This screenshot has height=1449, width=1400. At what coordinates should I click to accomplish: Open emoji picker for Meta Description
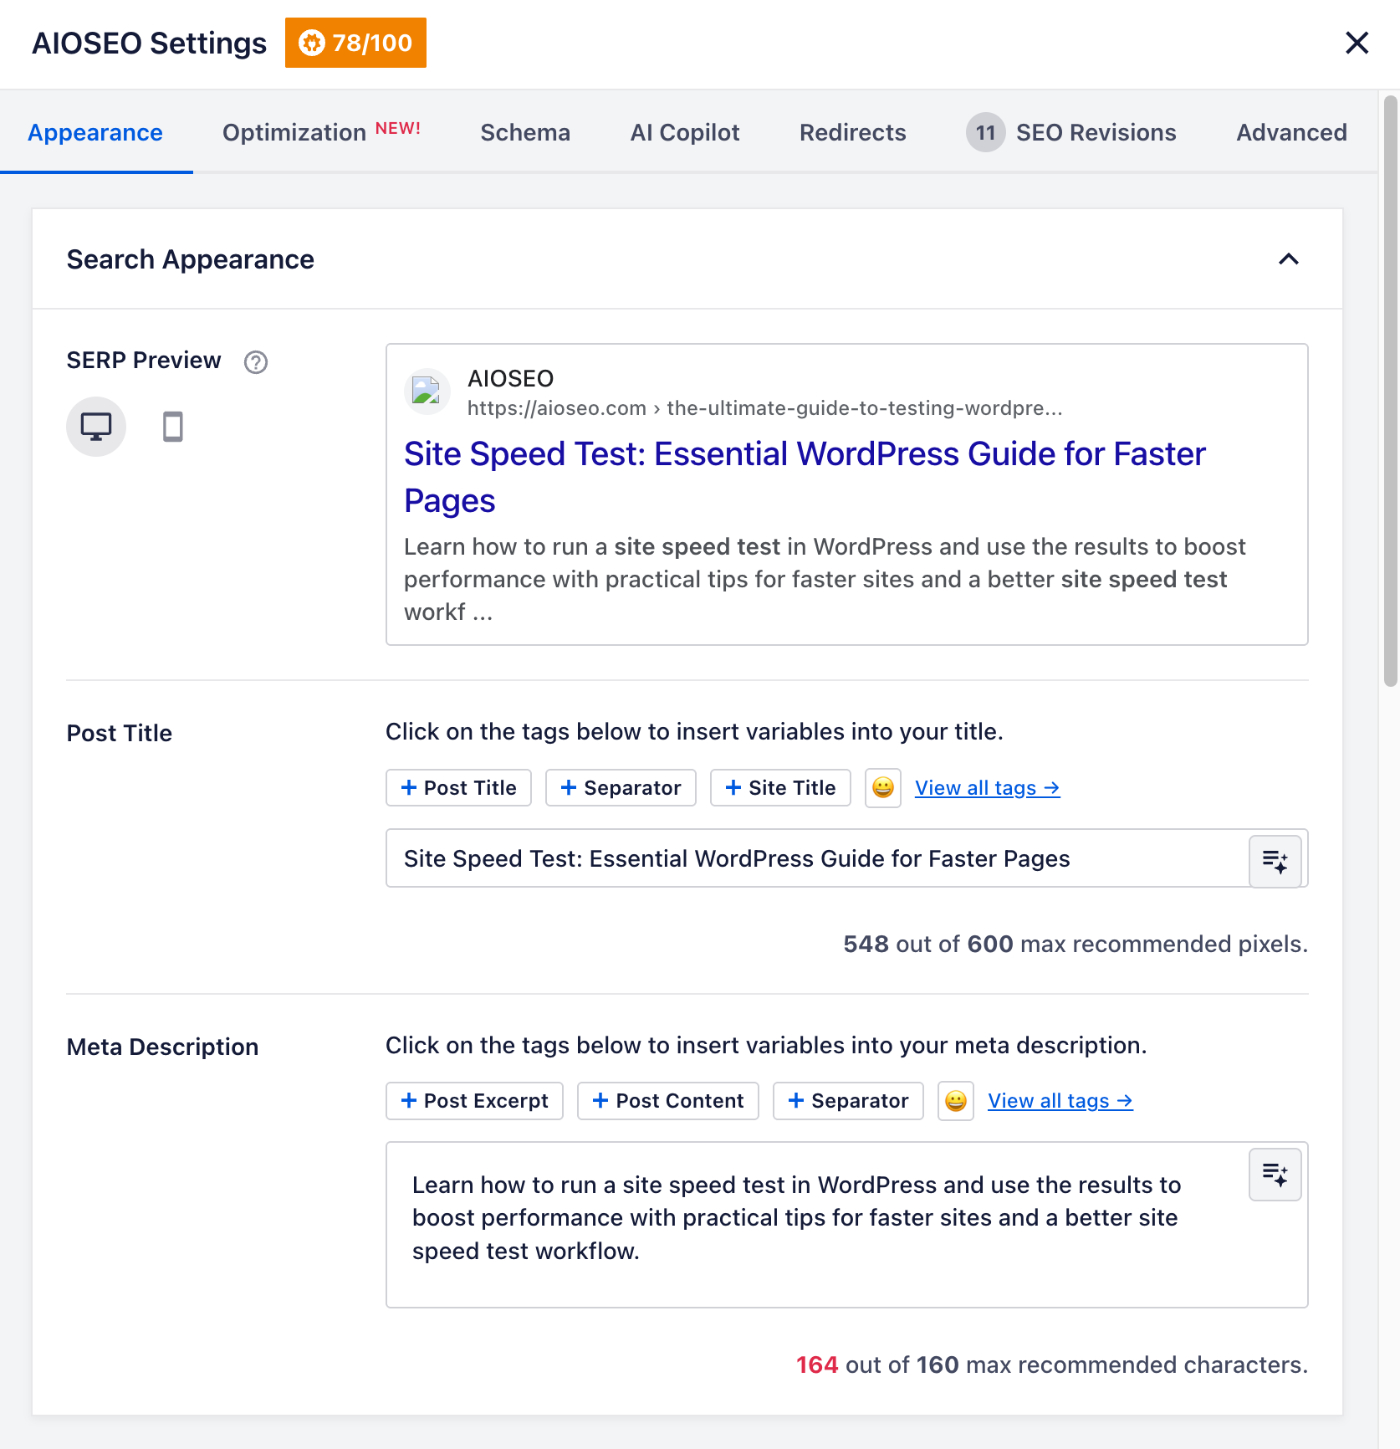tap(956, 1101)
